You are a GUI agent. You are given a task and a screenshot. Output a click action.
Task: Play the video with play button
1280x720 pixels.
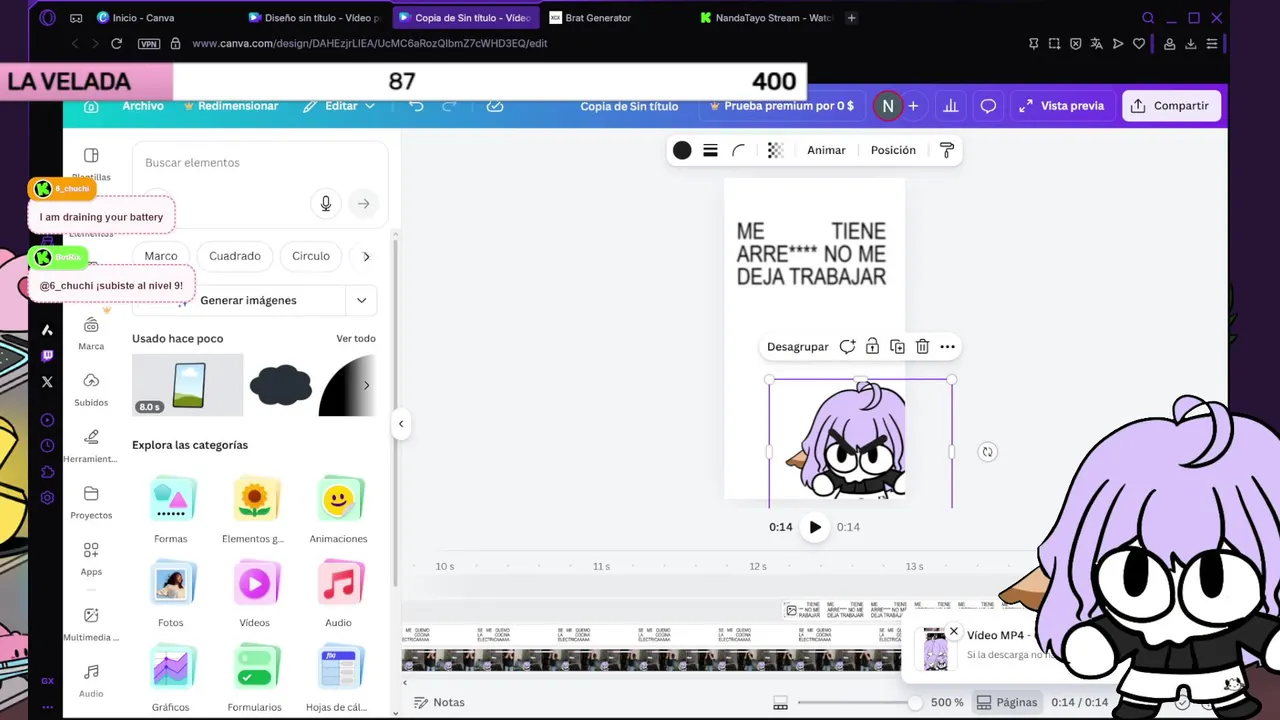click(815, 527)
